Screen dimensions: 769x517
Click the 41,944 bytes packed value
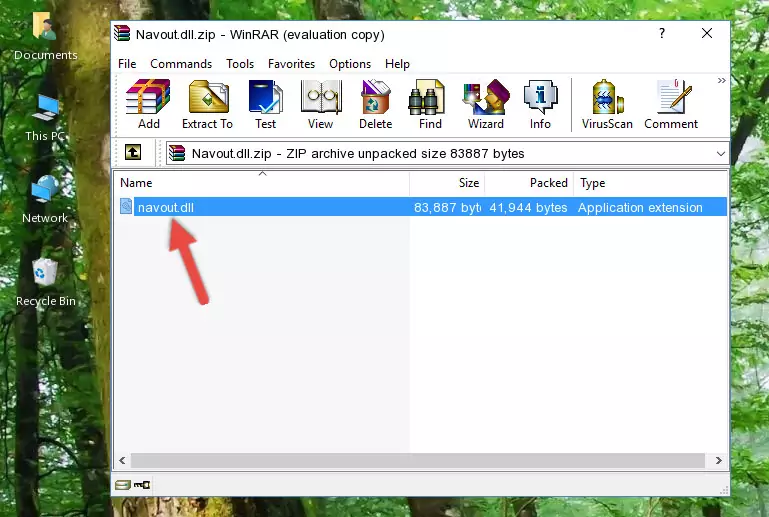click(x=528, y=207)
